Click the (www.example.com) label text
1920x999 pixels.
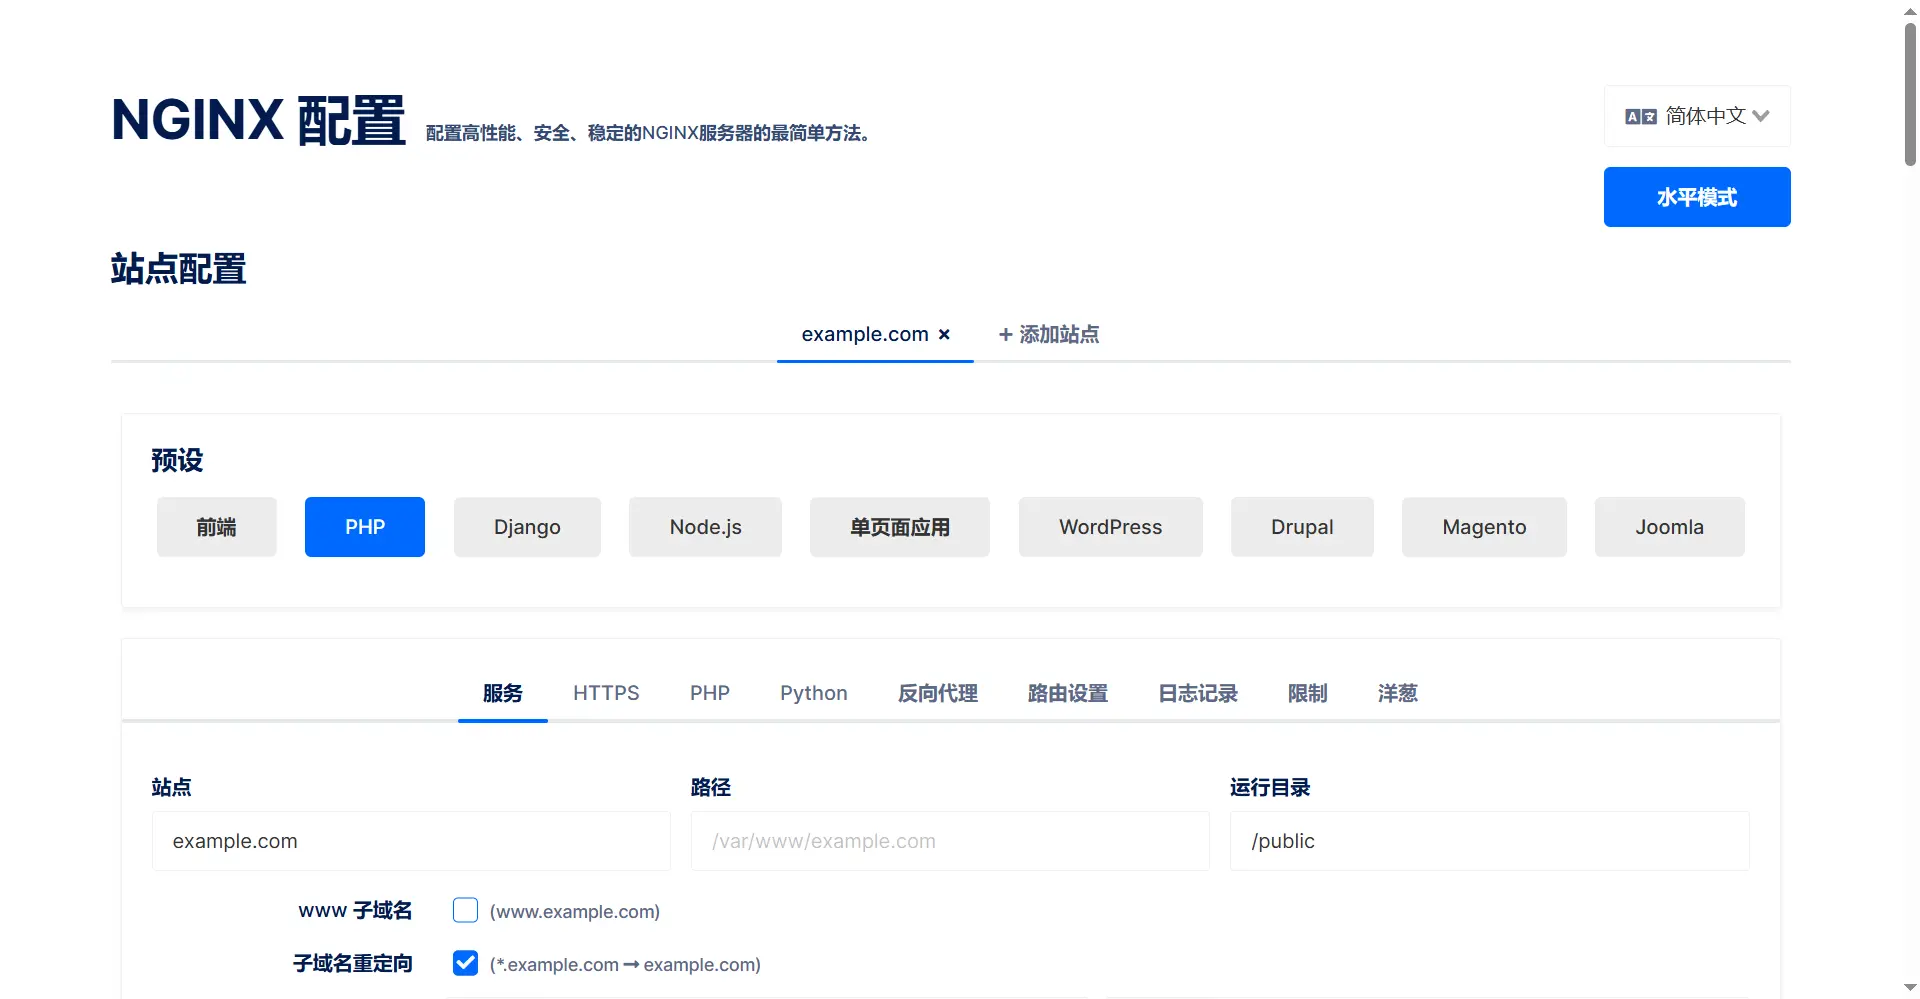click(x=575, y=911)
